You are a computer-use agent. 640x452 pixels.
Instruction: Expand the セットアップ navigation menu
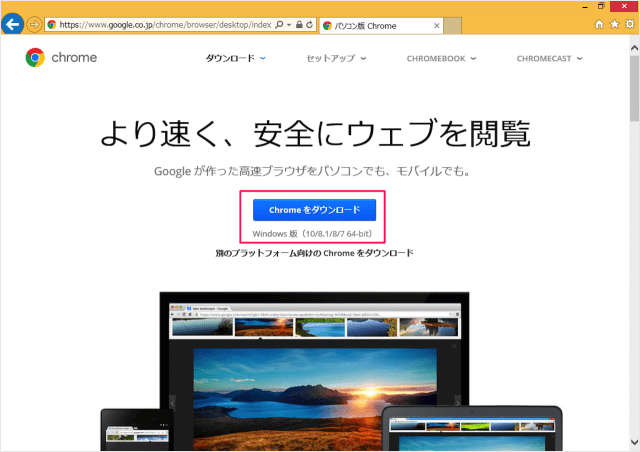(336, 59)
